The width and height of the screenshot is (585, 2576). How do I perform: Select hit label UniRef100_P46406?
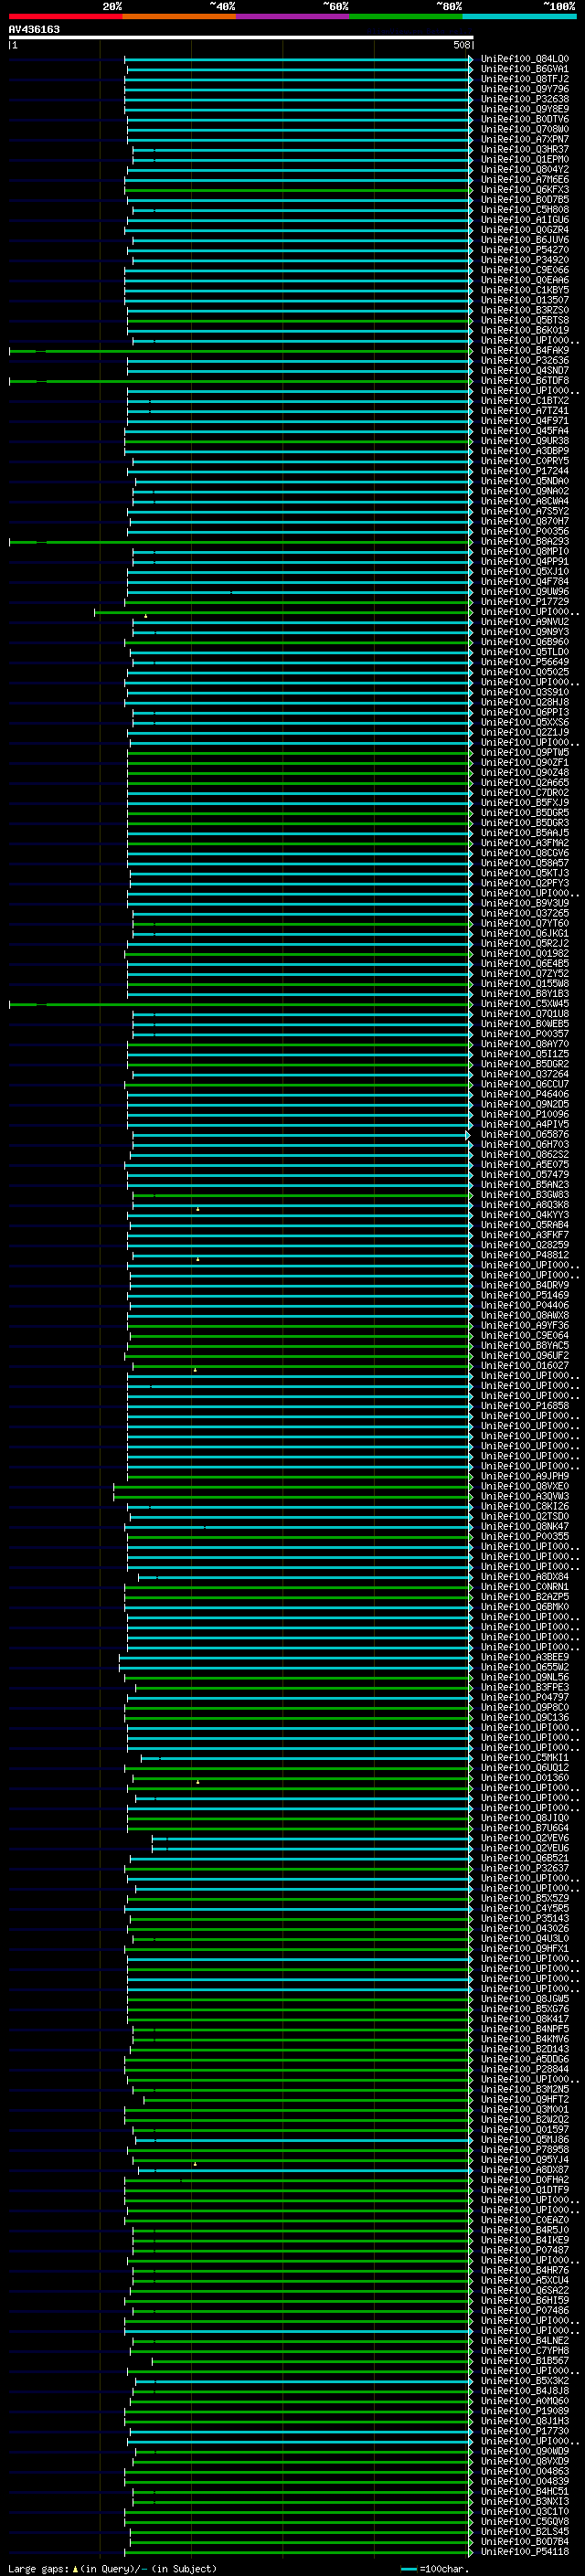[x=524, y=1095]
